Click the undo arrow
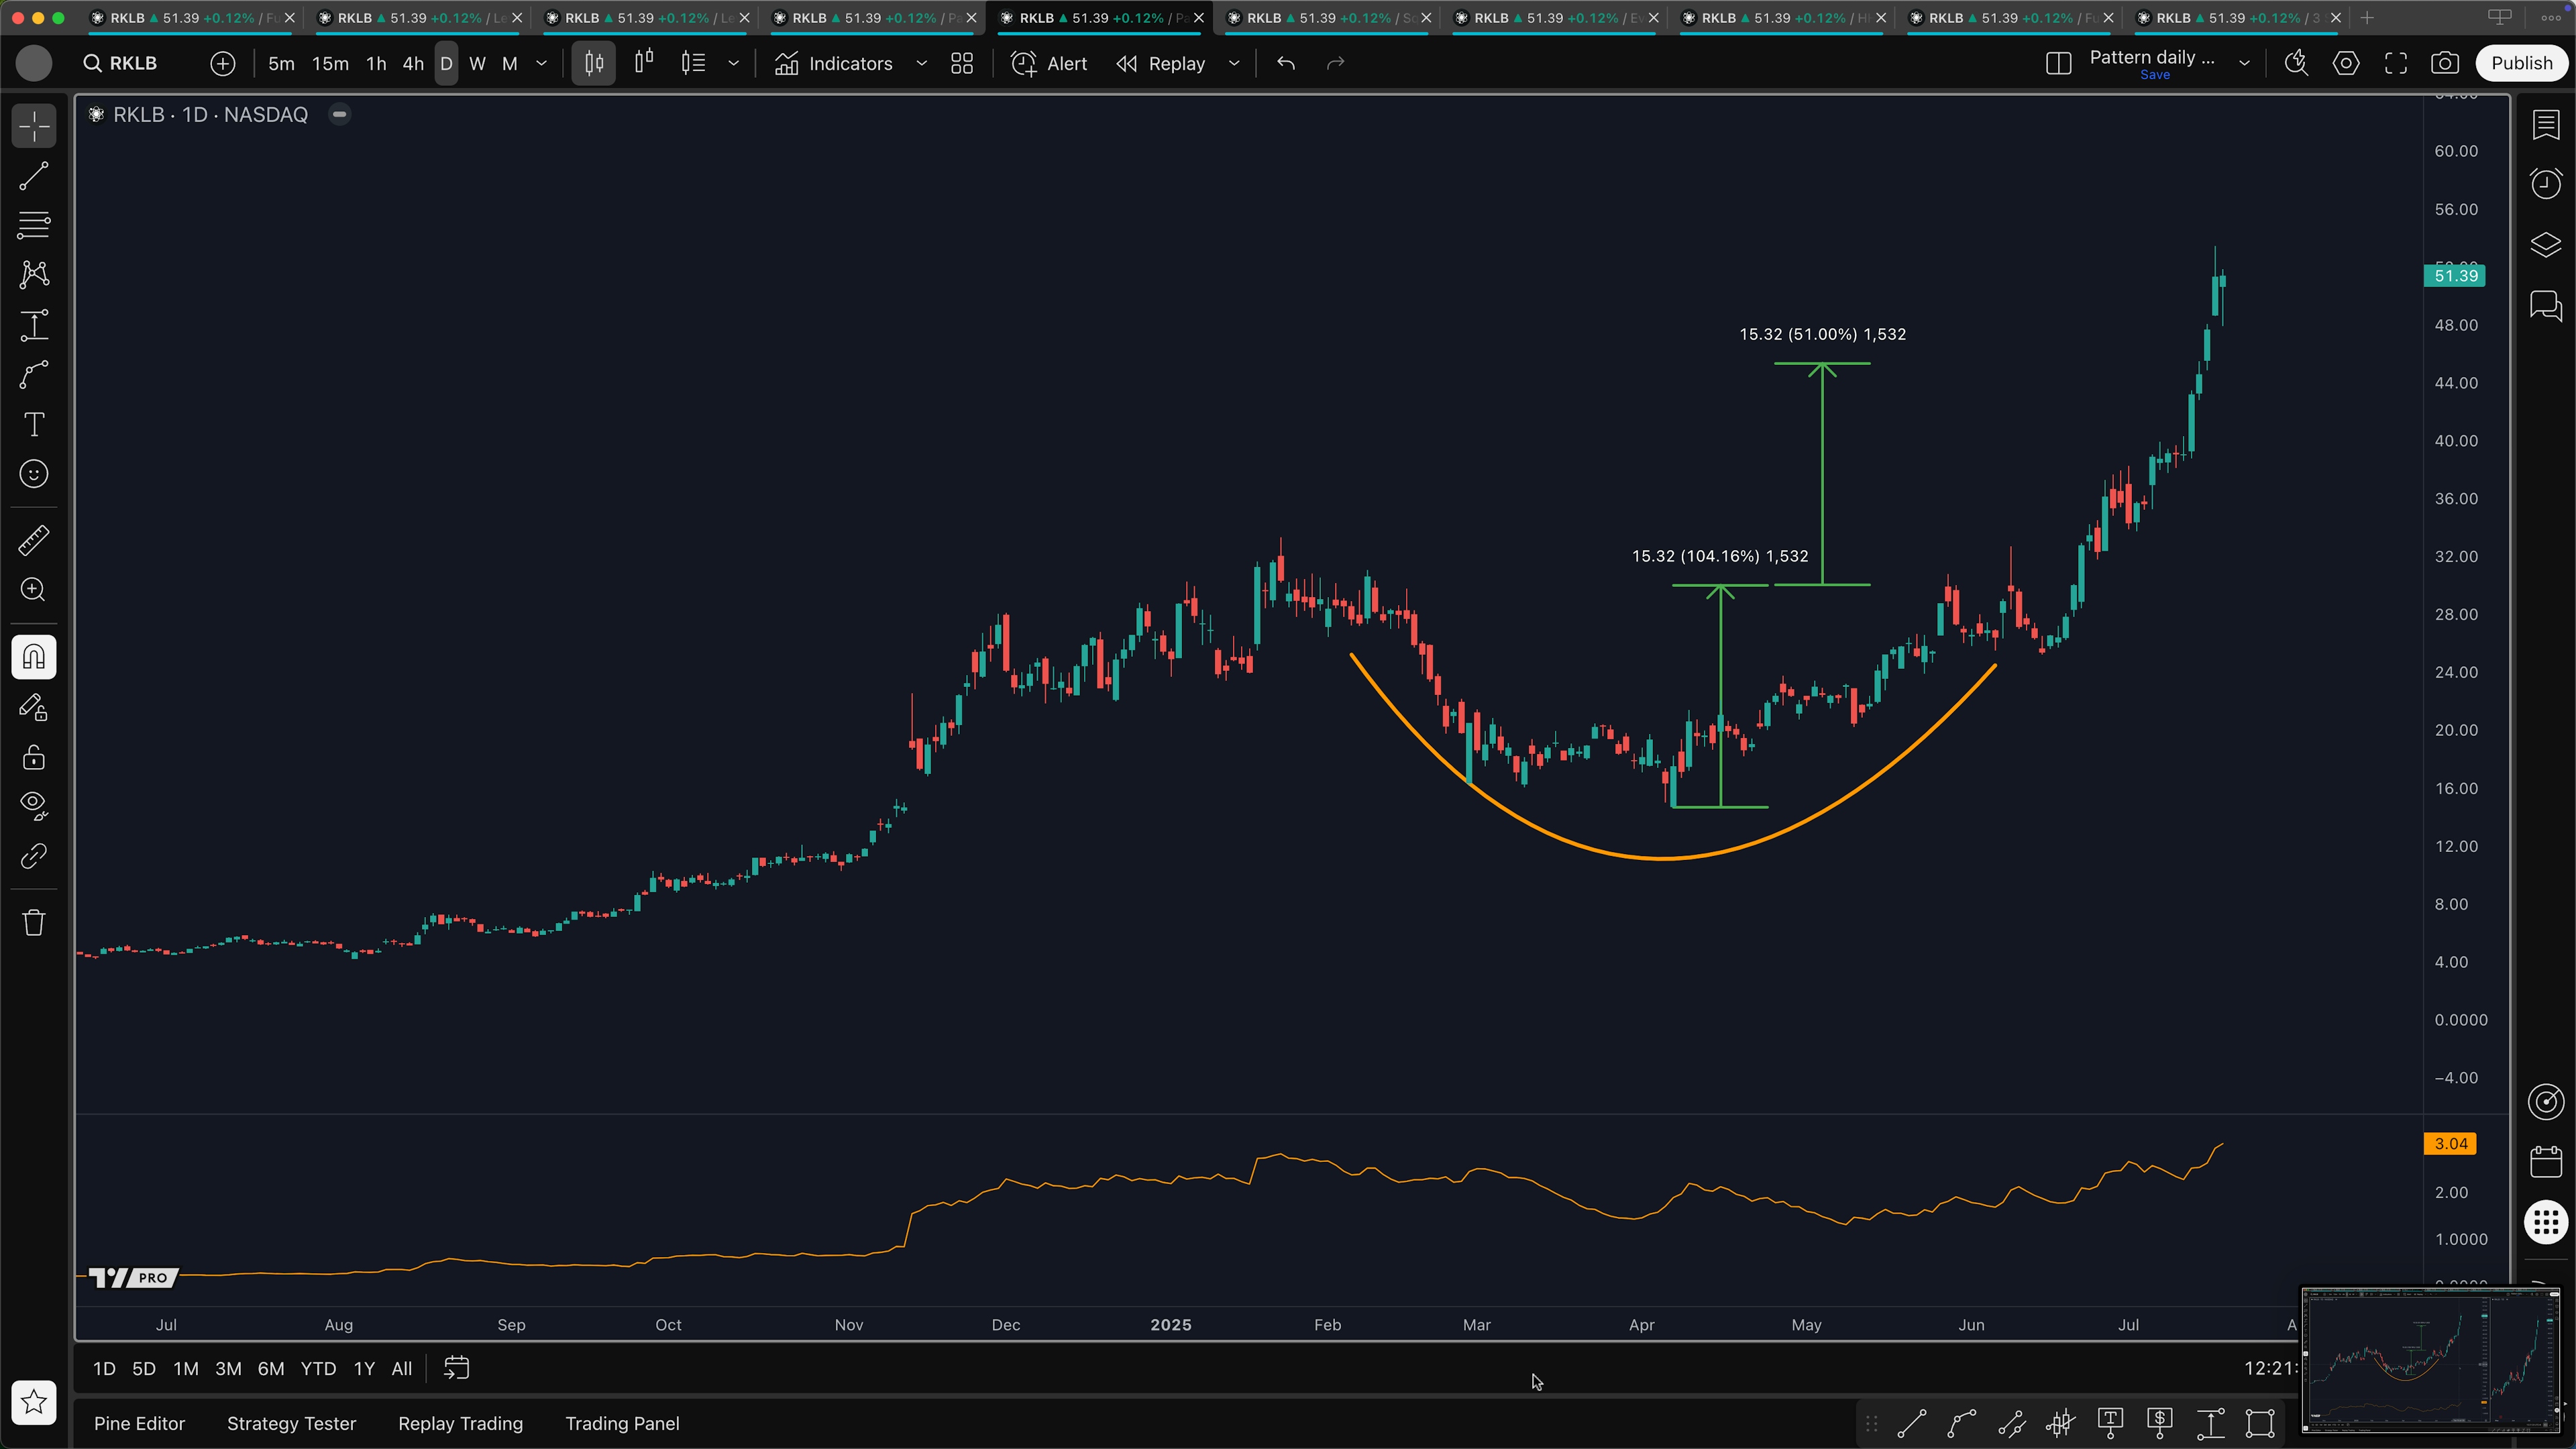 [1286, 64]
